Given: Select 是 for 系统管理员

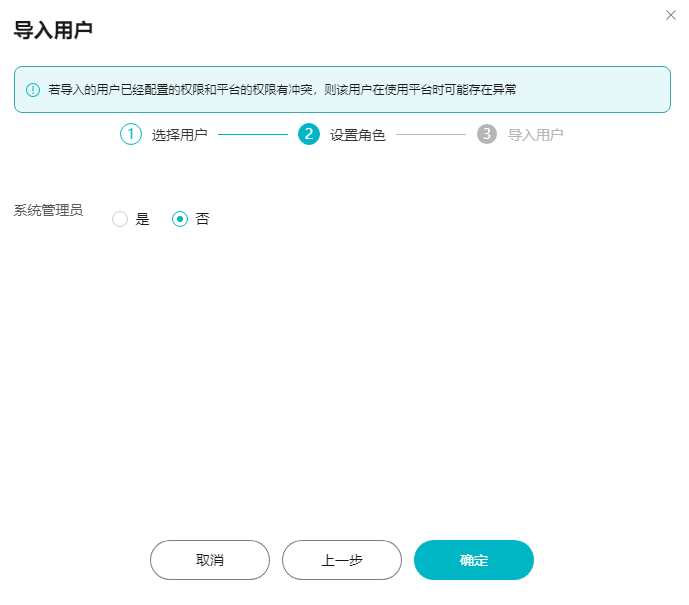Looking at the screenshot, I should [x=120, y=219].
